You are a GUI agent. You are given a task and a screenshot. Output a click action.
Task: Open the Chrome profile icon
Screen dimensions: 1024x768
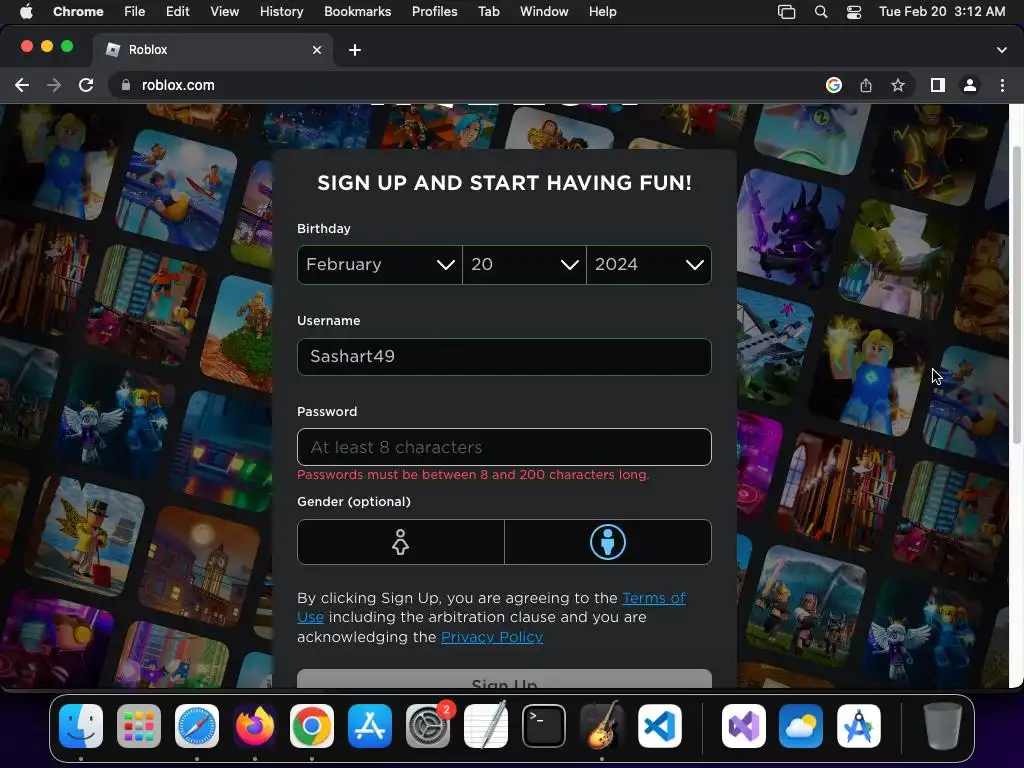click(970, 85)
